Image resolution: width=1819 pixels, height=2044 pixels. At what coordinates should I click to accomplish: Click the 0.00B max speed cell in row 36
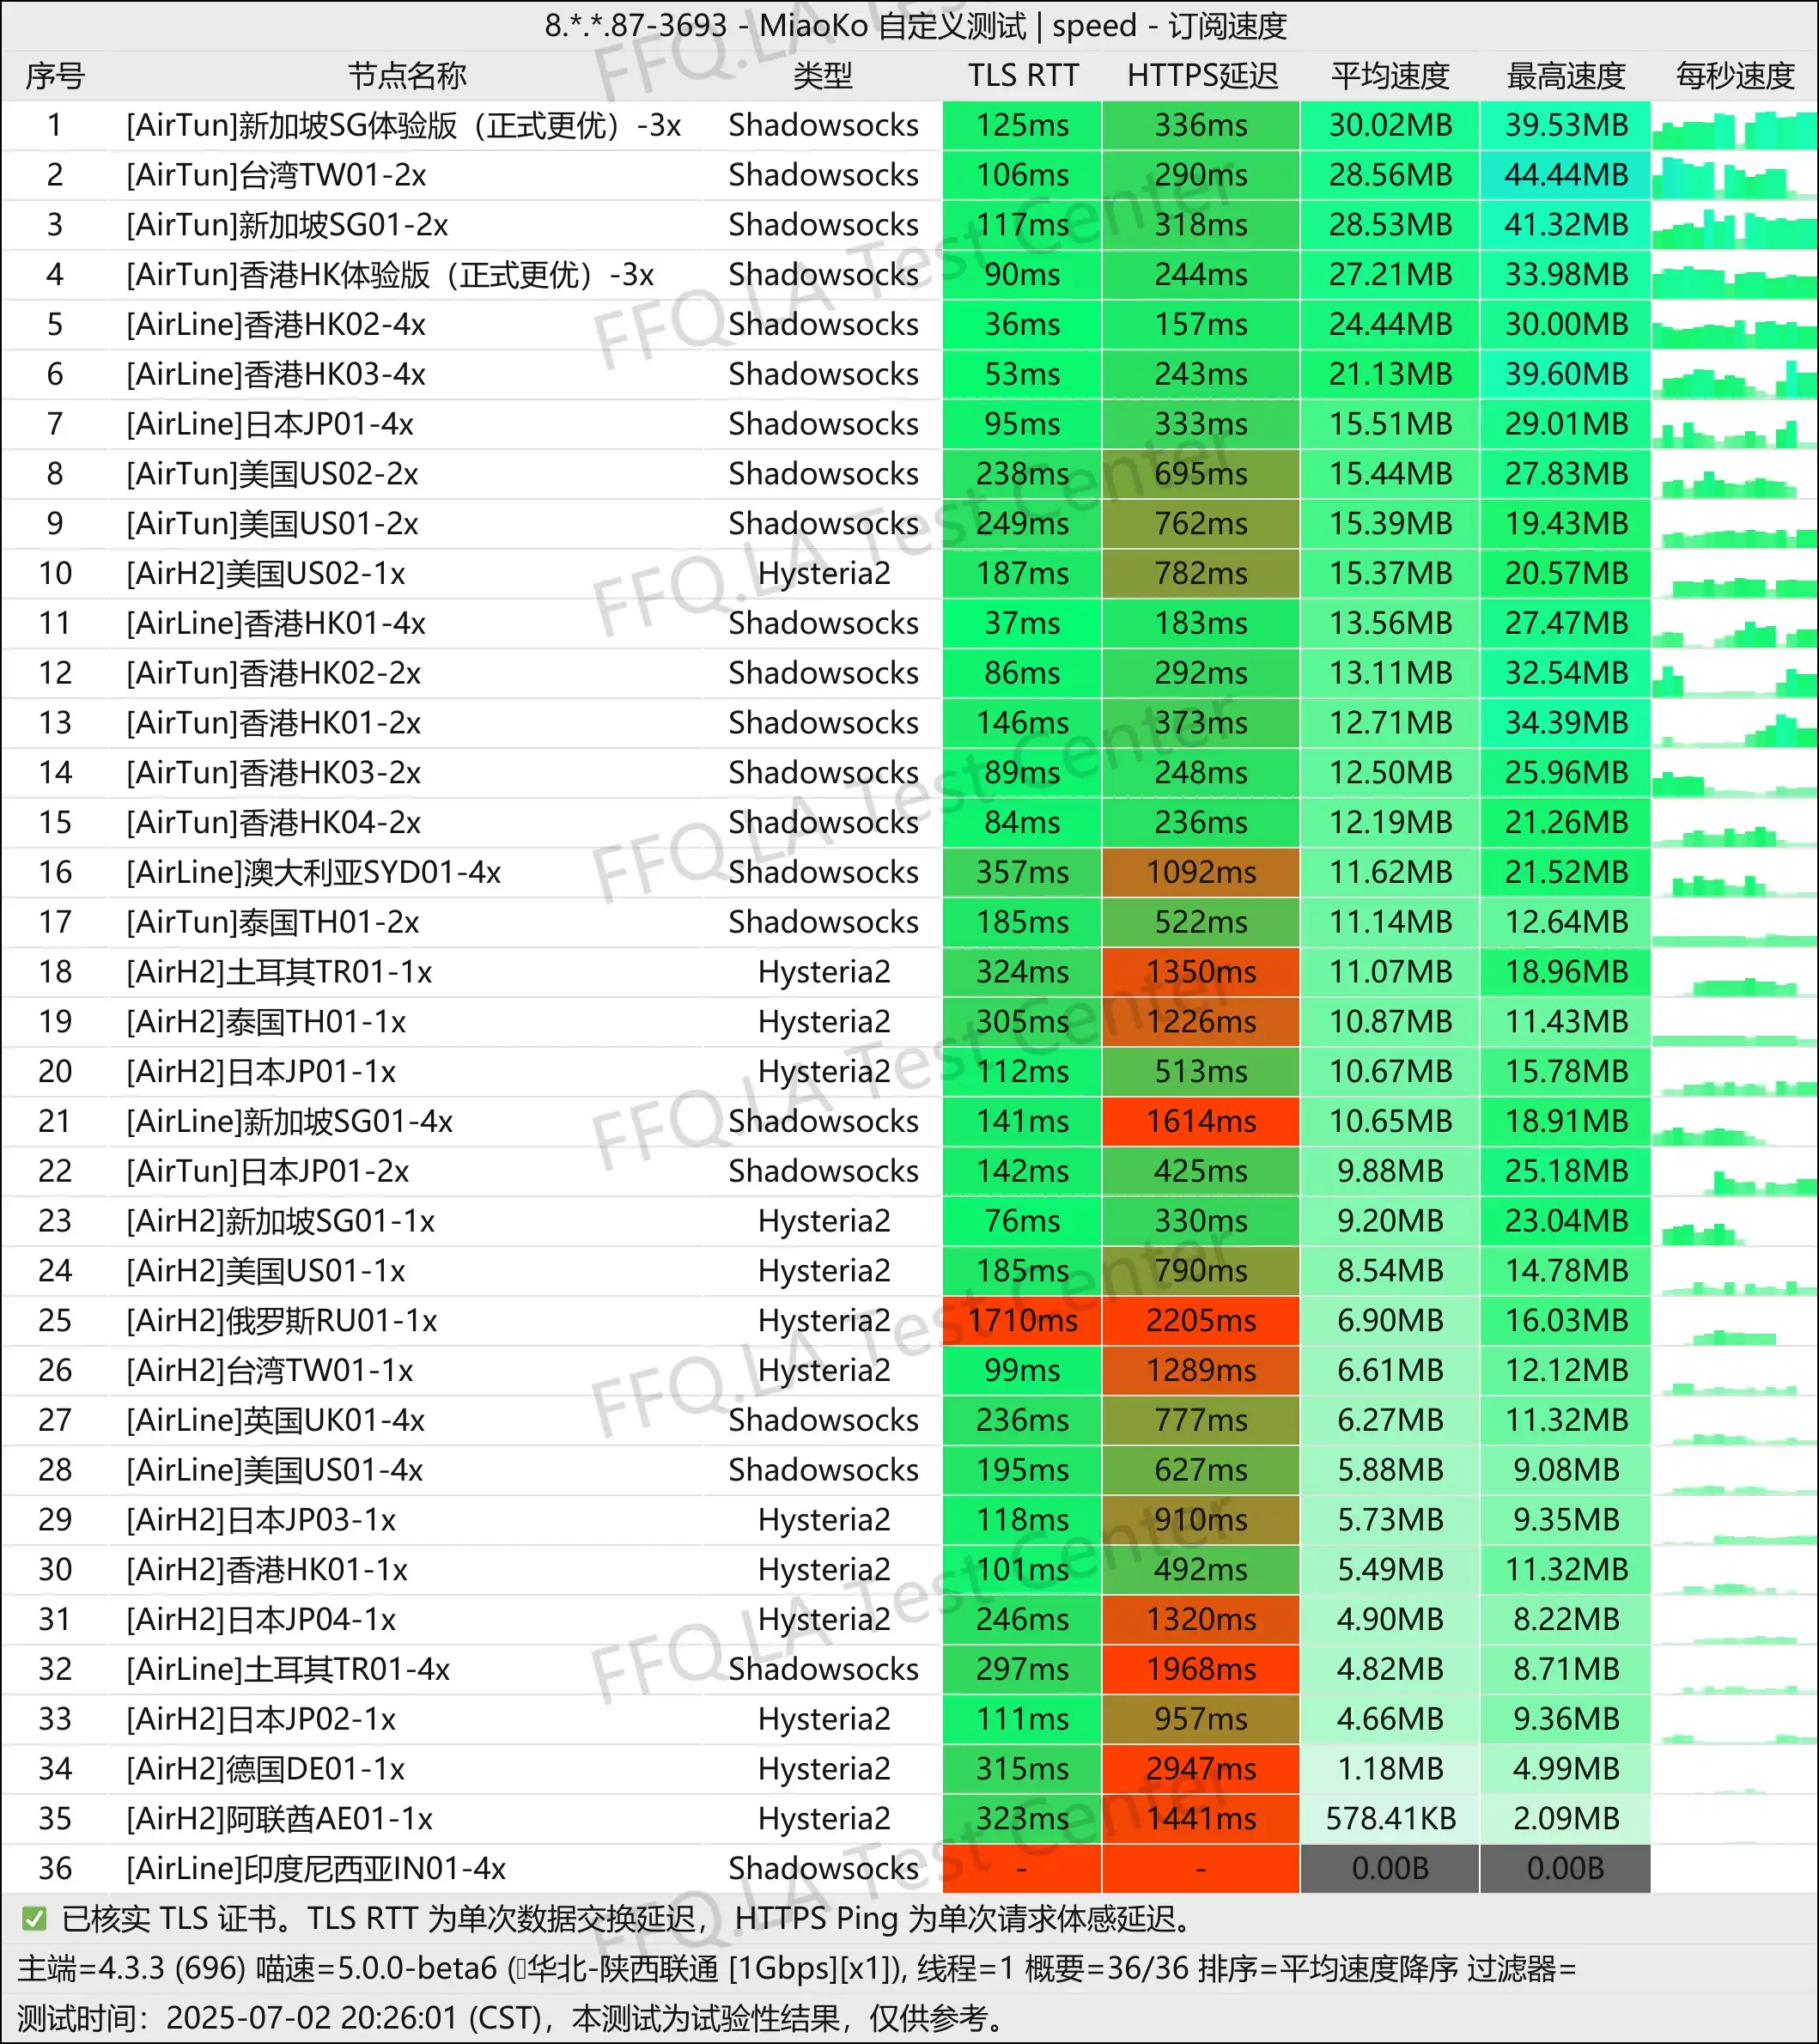(x=1566, y=1868)
